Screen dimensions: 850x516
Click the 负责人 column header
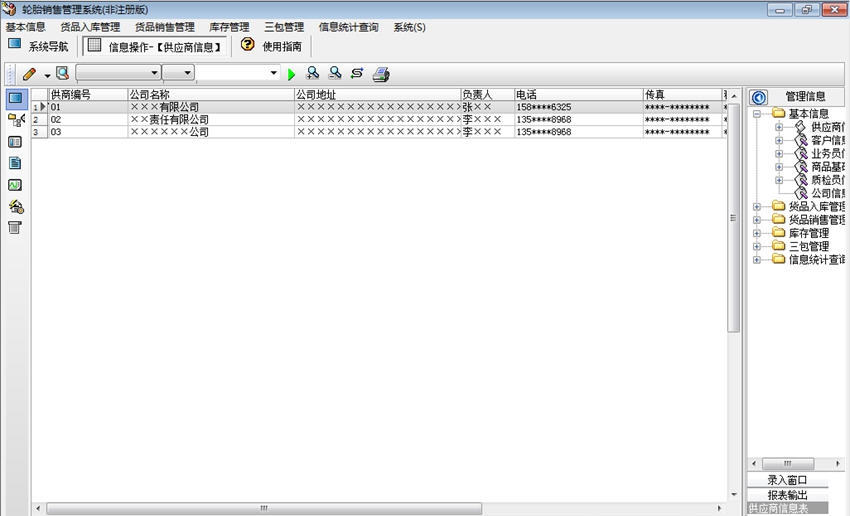point(487,95)
